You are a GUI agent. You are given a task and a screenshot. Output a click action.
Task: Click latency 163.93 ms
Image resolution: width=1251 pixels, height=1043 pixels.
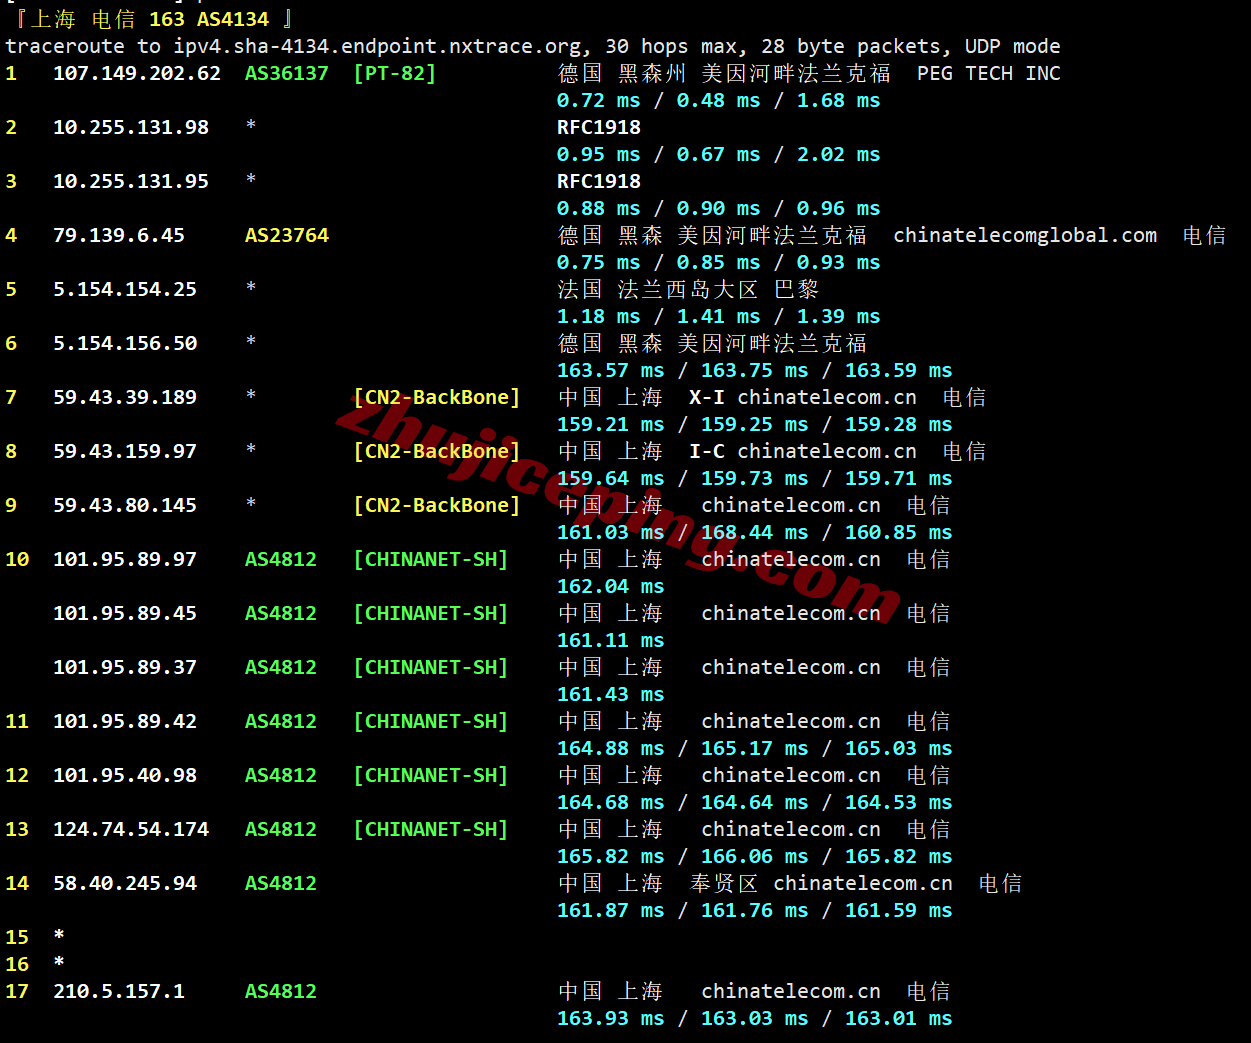611,1018
